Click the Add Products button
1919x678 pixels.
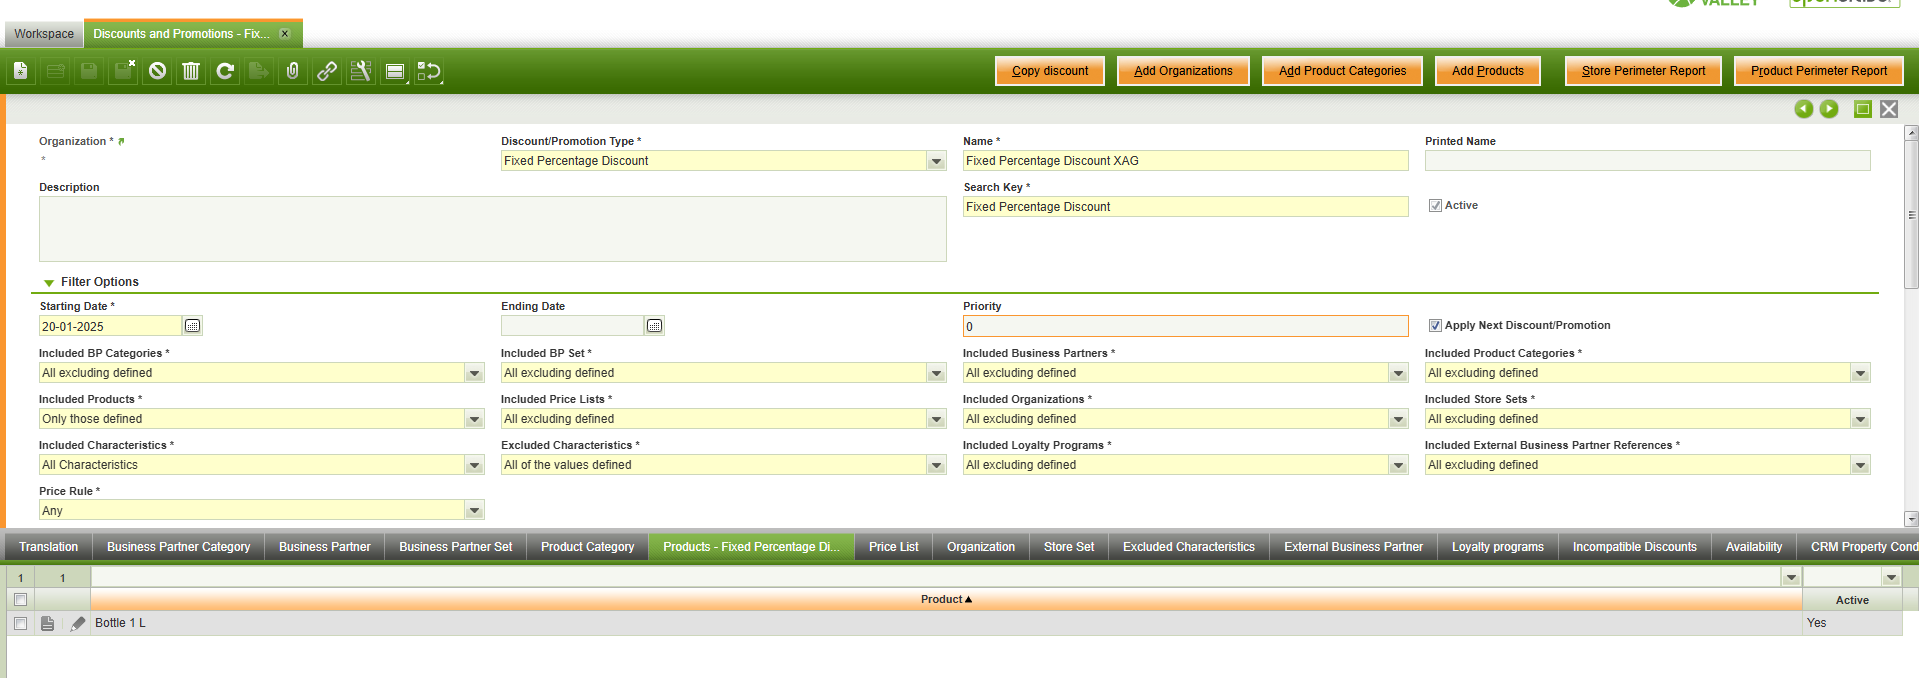[x=1487, y=71]
